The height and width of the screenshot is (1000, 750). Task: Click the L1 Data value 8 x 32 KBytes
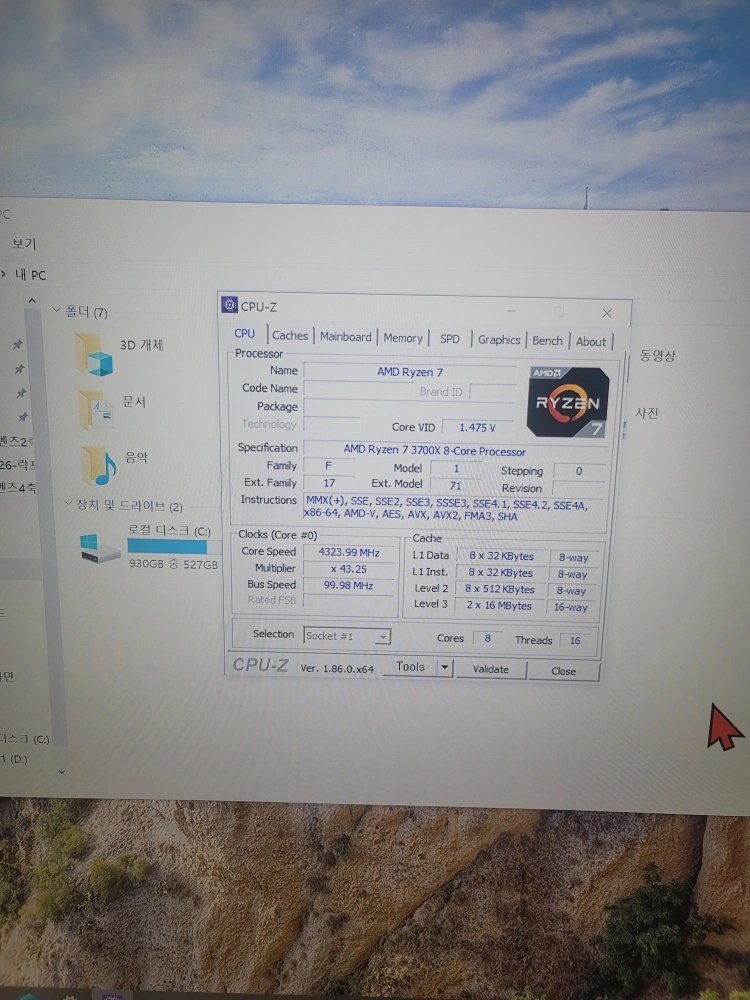pyautogui.click(x=501, y=556)
